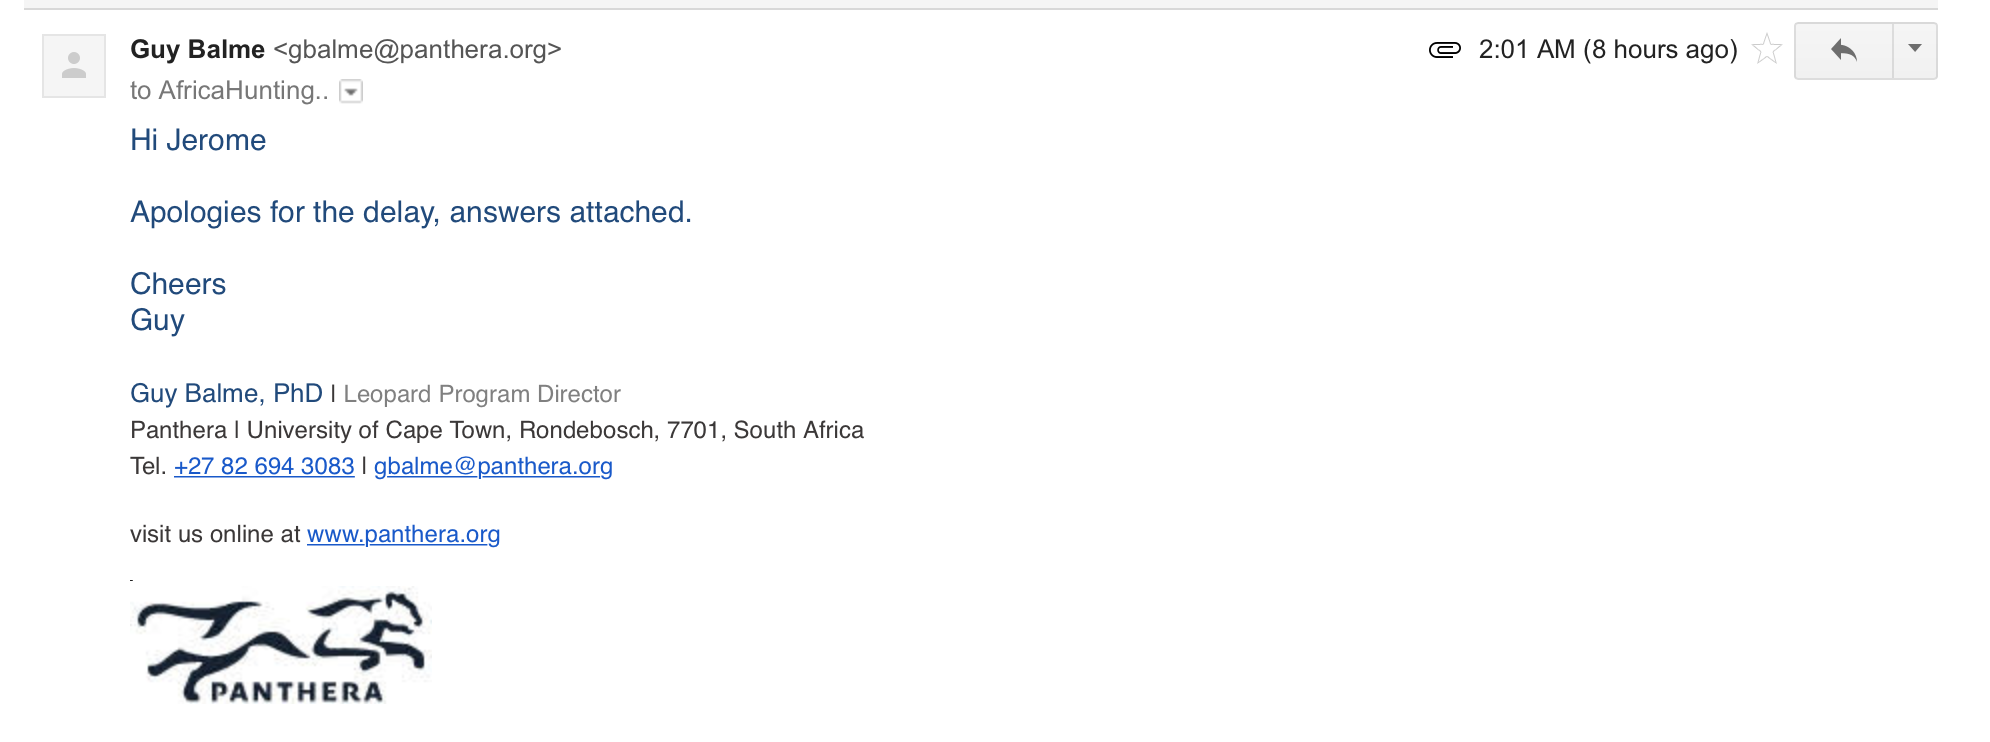This screenshot has height=742, width=1990.
Task: Click the gbalme@panthera.org signature email link
Action: click(x=493, y=466)
